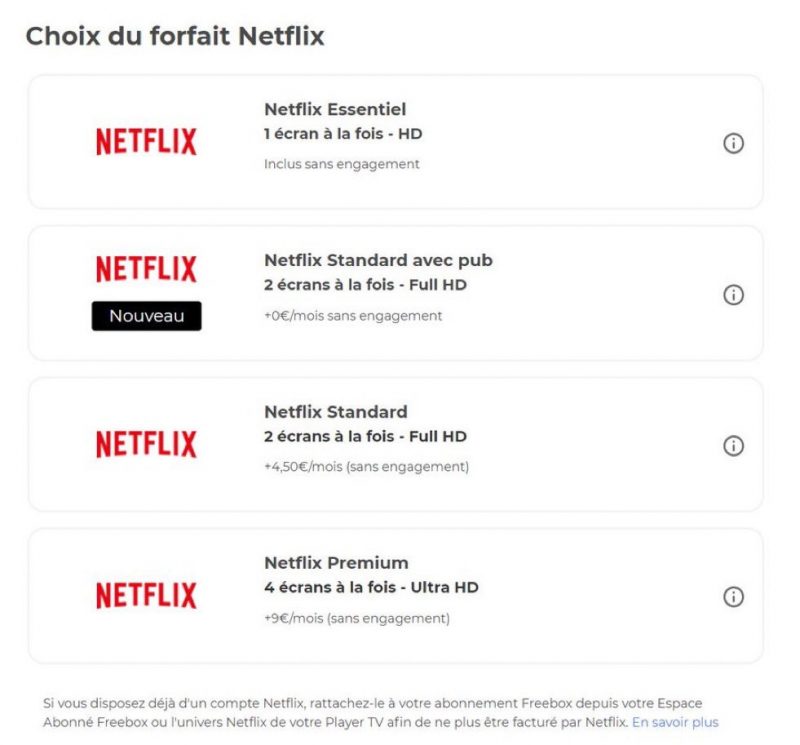Click Netflix logo in Premium card

(146, 595)
